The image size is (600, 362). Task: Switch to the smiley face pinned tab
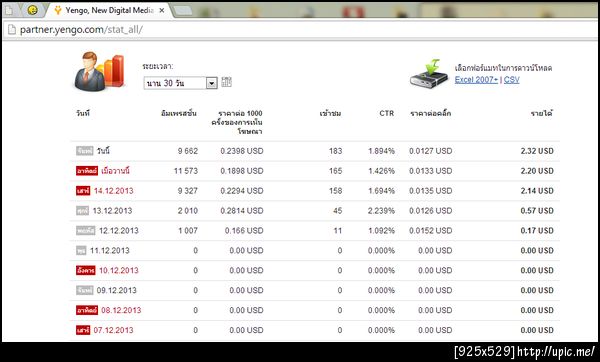pos(33,10)
